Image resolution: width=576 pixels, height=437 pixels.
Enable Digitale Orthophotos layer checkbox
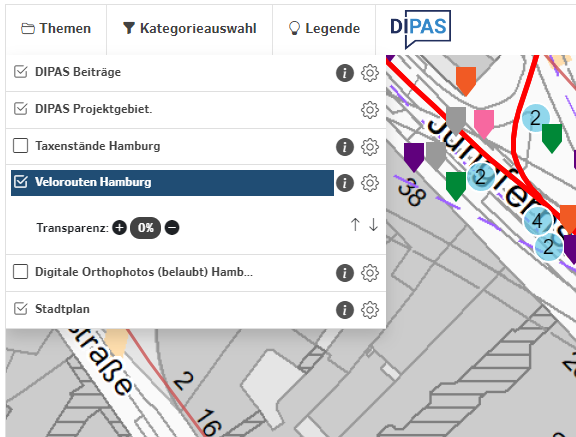(21, 272)
